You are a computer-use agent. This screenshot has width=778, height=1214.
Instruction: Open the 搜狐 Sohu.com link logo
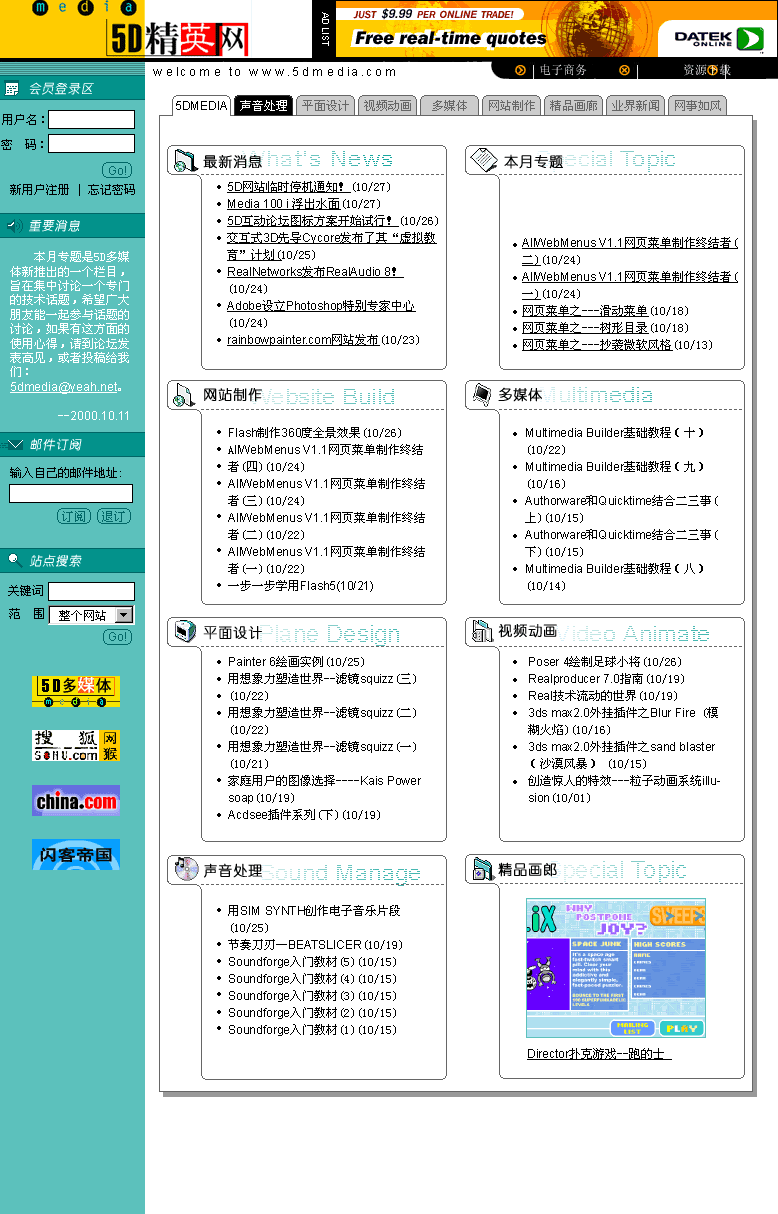coord(76,746)
